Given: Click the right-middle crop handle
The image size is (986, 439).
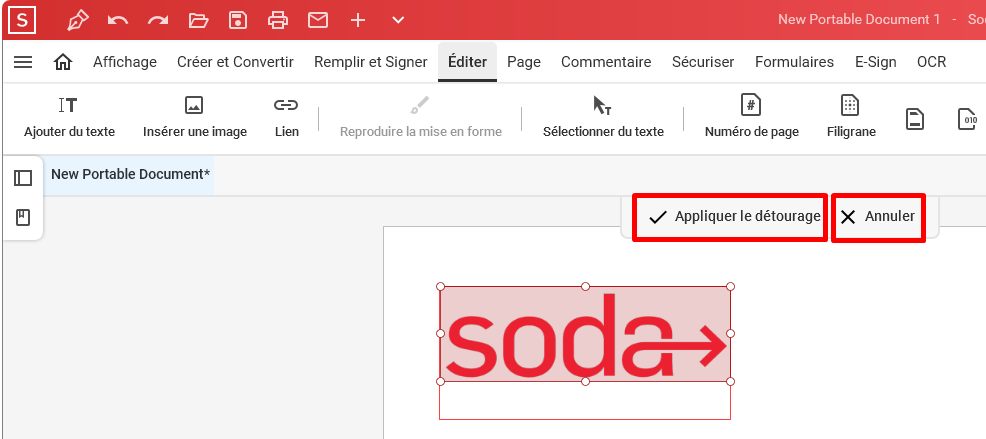Looking at the screenshot, I should tap(730, 333).
